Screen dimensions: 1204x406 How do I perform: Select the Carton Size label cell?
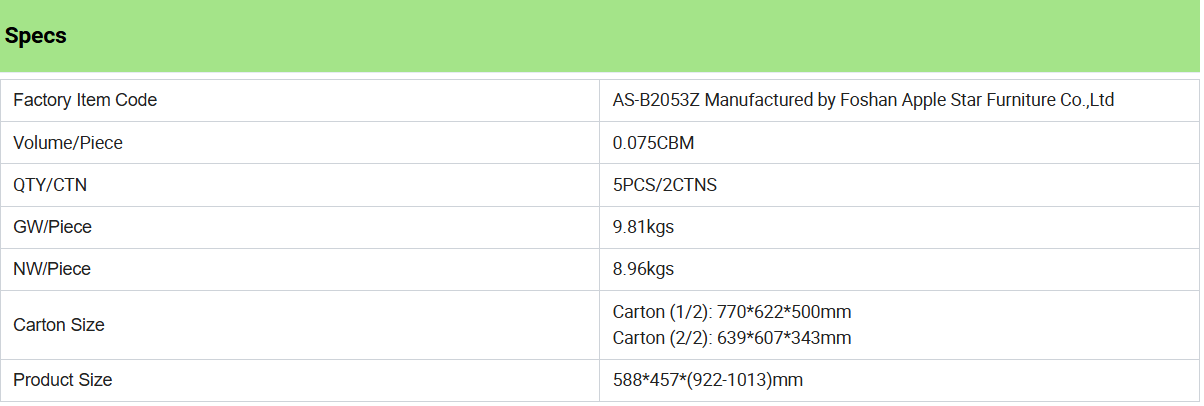(300, 325)
